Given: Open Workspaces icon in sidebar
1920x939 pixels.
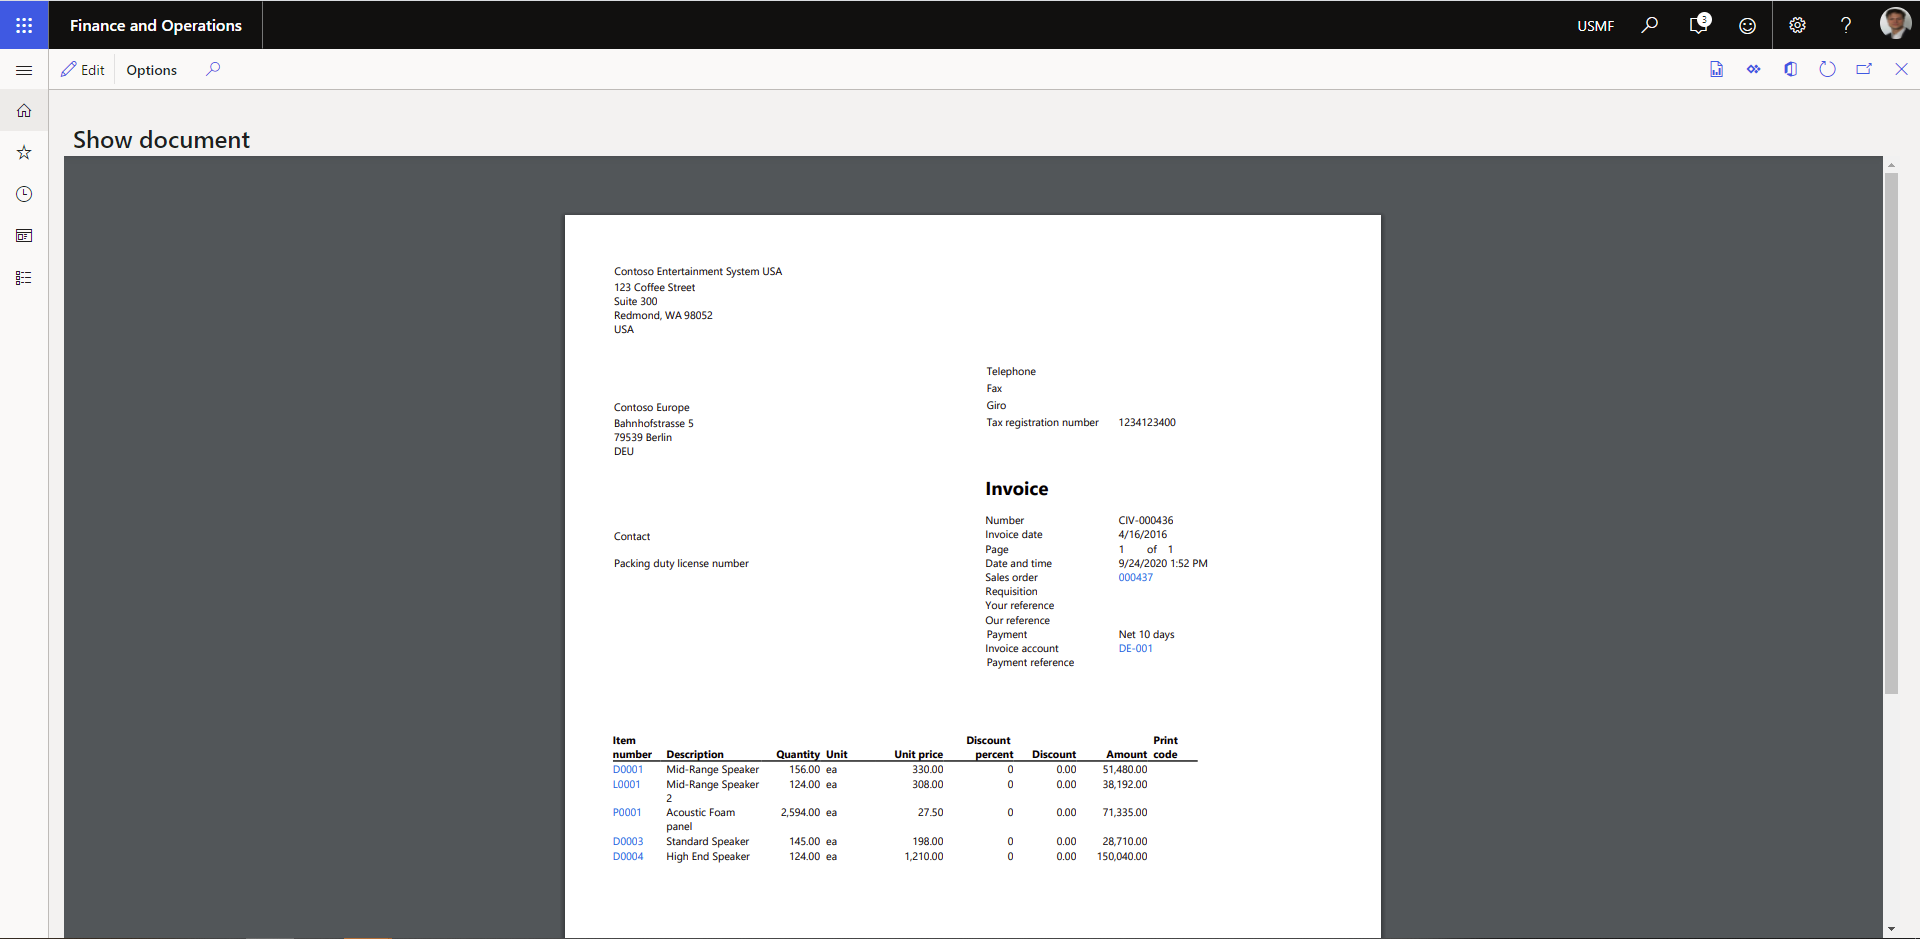Looking at the screenshot, I should pos(24,236).
